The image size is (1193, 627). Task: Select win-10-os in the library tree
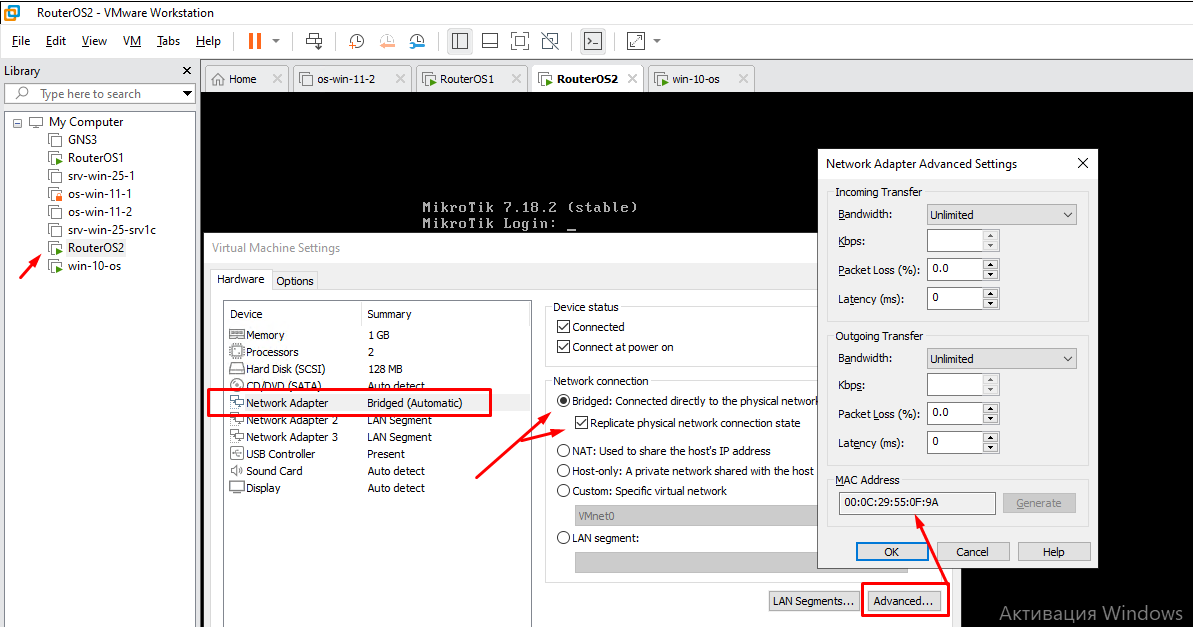tap(94, 266)
